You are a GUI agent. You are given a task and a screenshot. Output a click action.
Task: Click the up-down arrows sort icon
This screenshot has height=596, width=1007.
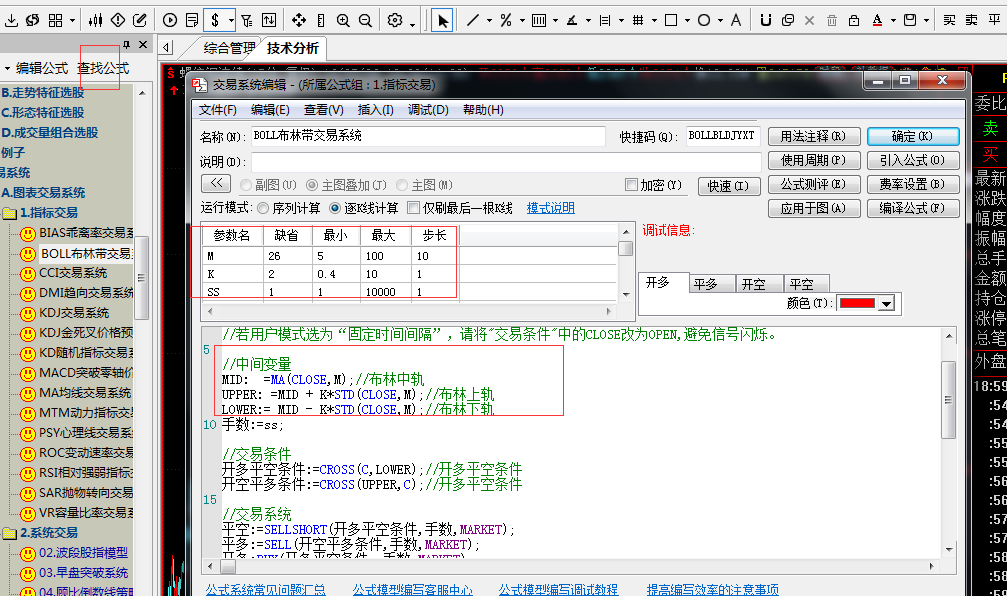coord(269,21)
